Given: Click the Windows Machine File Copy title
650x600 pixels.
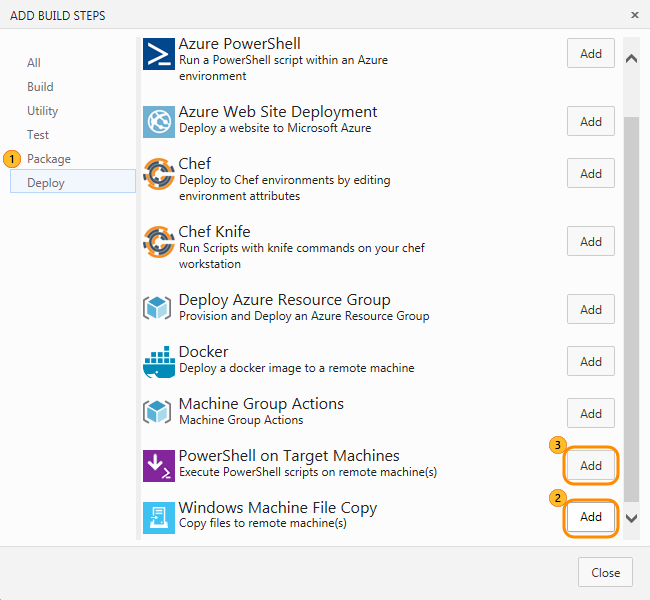Looking at the screenshot, I should (x=278, y=508).
